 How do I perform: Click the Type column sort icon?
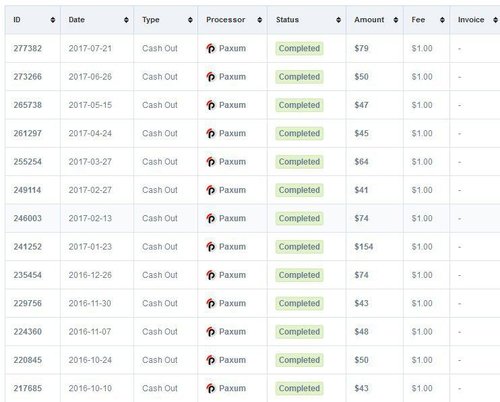coord(190,20)
